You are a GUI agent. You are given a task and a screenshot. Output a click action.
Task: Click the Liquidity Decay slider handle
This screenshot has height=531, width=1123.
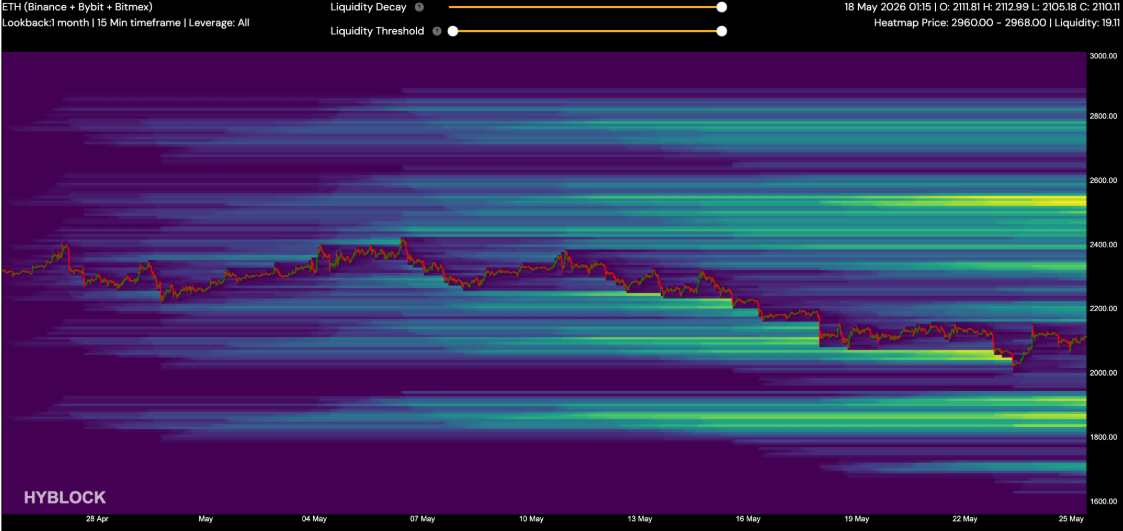722,7
